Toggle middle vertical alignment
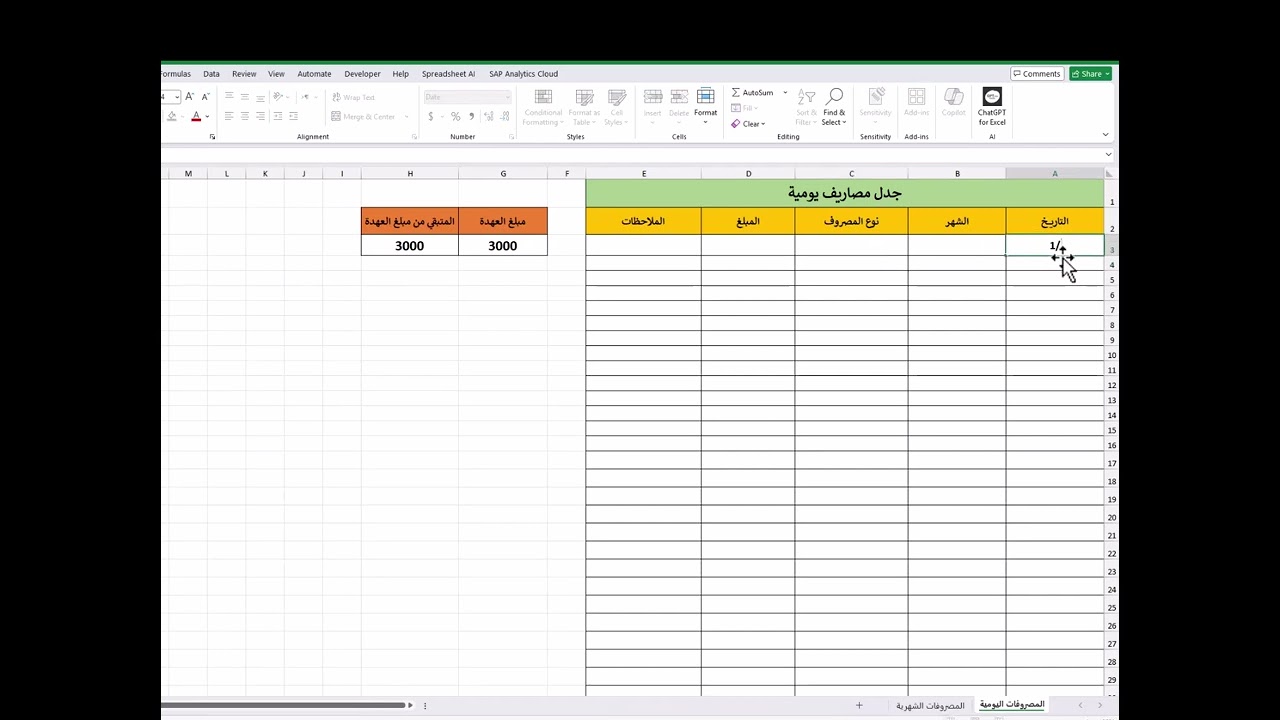 click(245, 97)
